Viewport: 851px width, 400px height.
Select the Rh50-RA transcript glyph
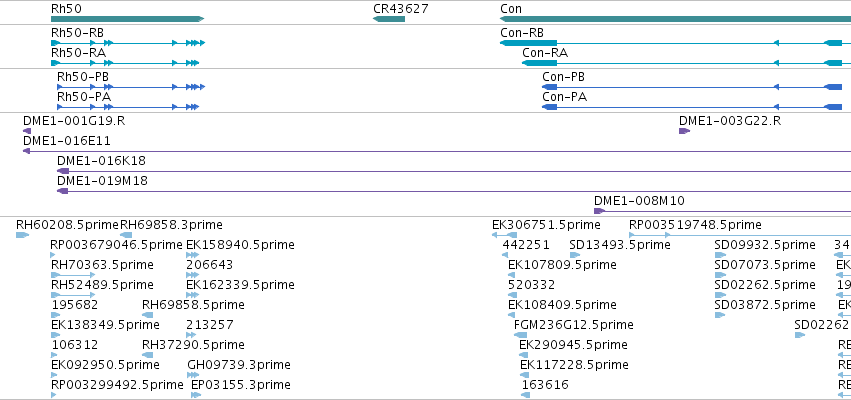(125, 63)
